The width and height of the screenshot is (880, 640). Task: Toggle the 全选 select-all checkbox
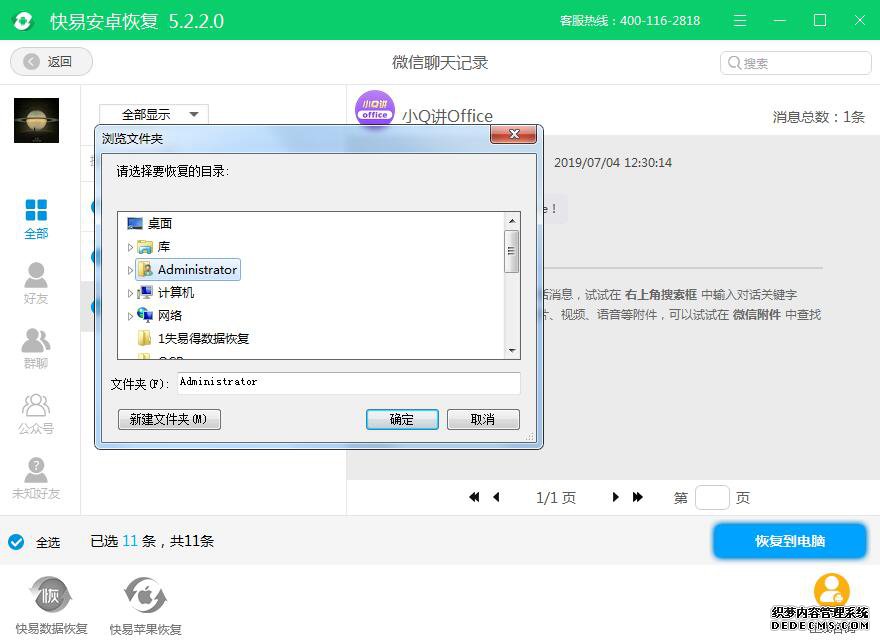coord(16,542)
